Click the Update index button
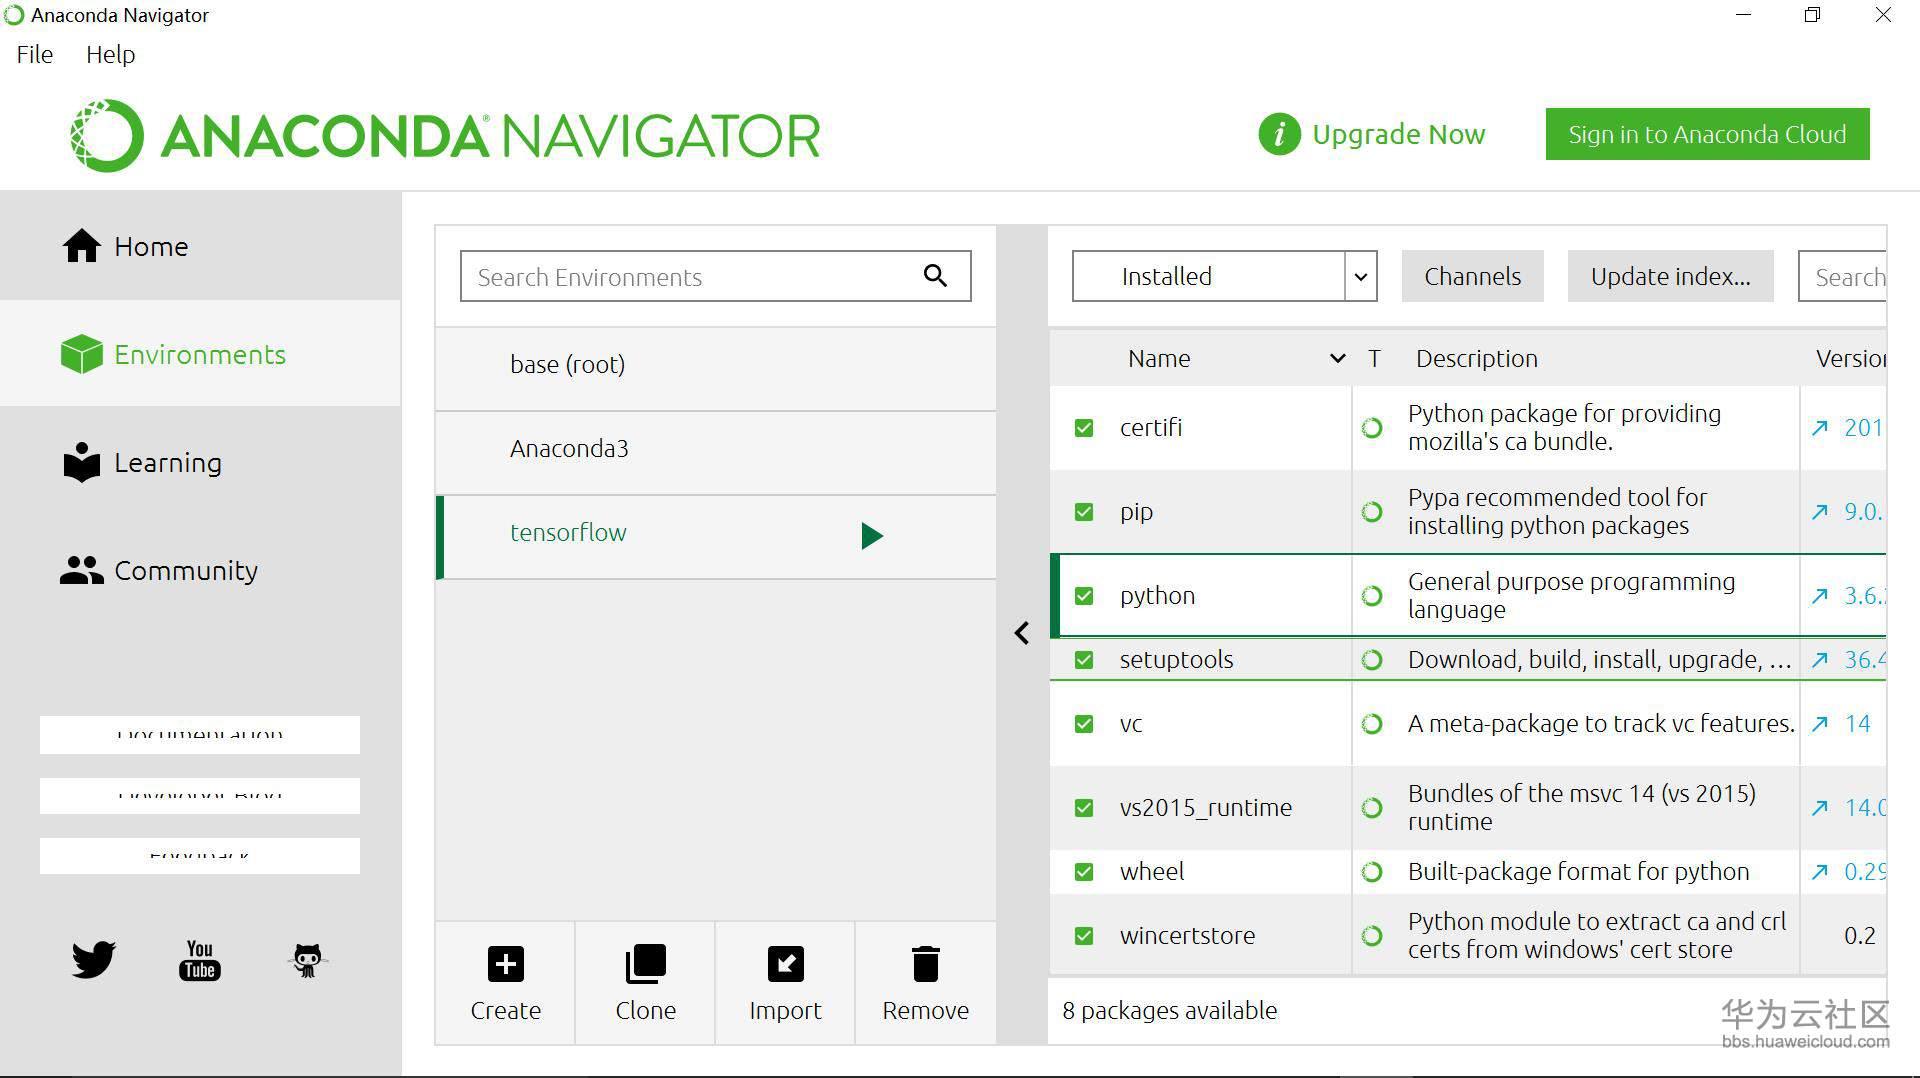 tap(1670, 276)
